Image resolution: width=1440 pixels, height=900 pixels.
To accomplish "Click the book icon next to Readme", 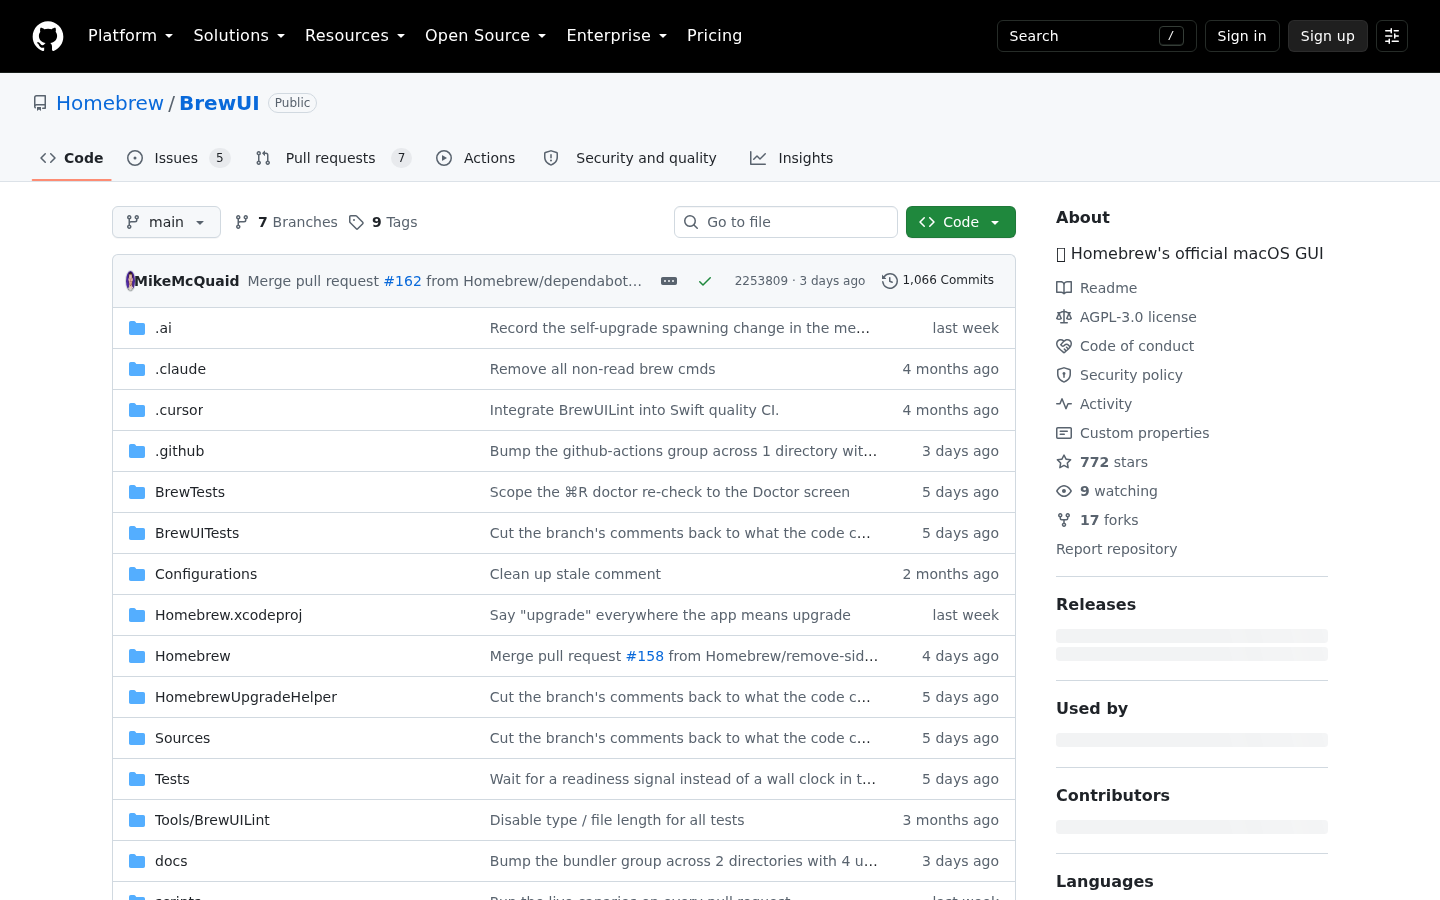I will tap(1064, 288).
